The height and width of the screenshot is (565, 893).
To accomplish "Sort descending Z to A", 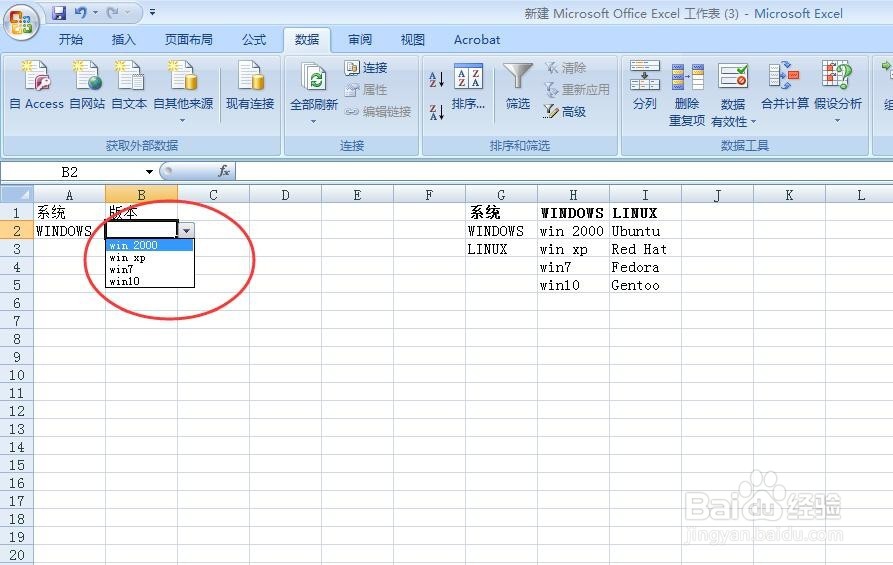I will point(436,112).
